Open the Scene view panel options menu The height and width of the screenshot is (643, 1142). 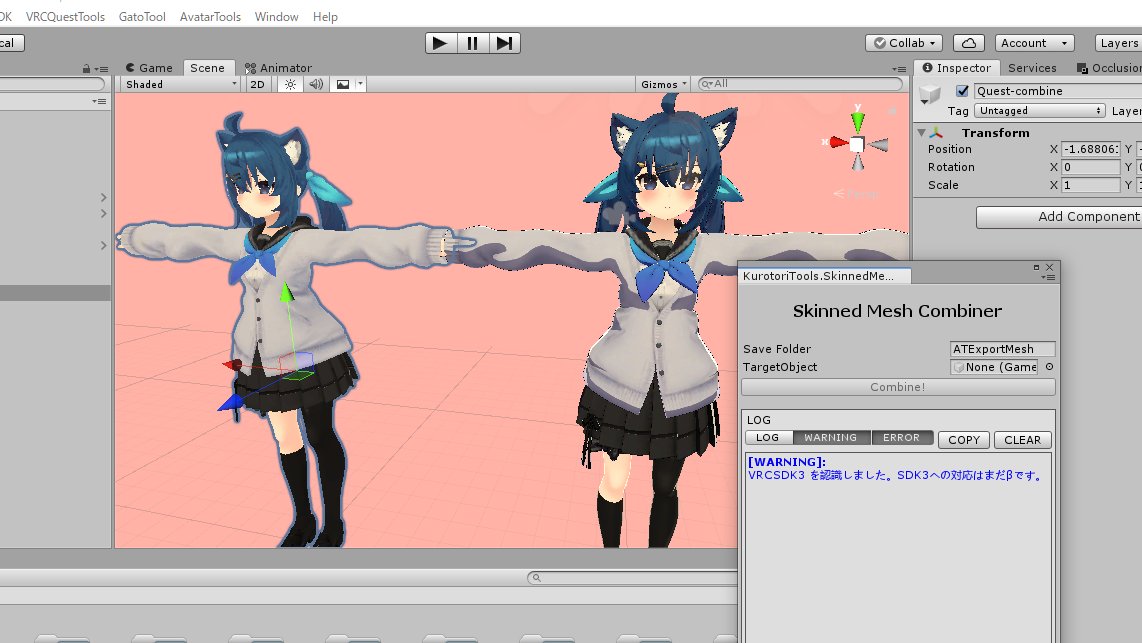900,69
